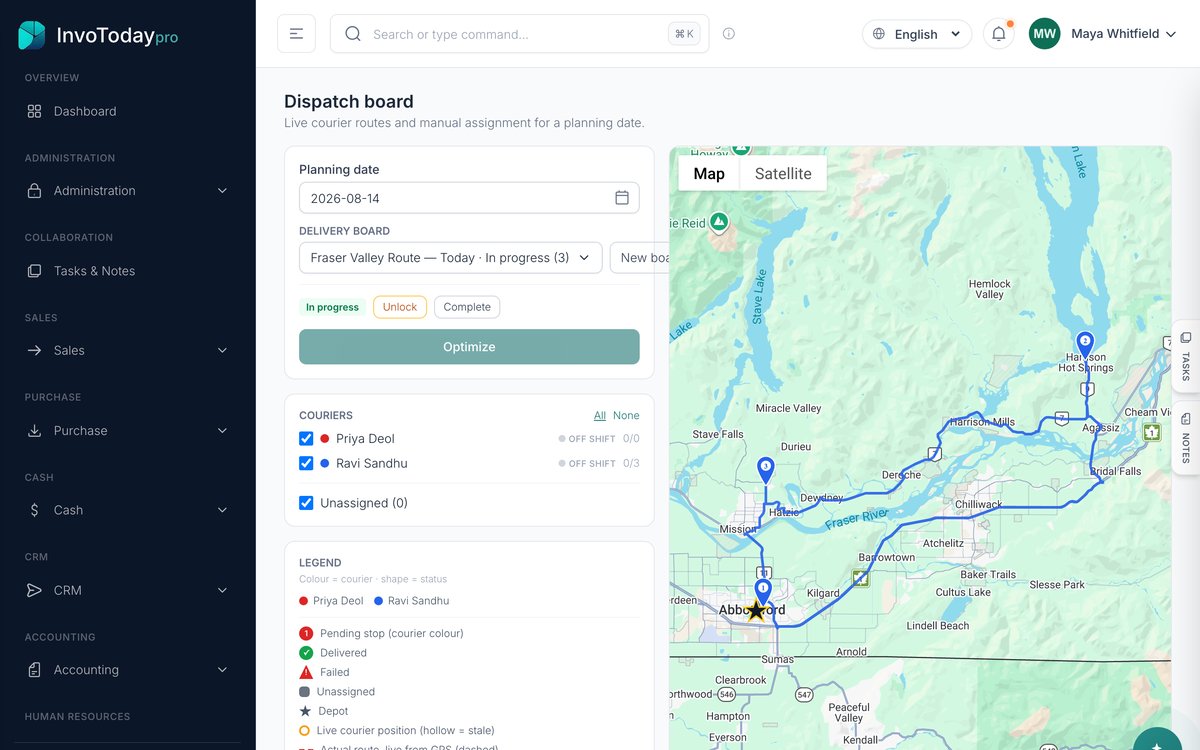The height and width of the screenshot is (750, 1200).
Task: Click the Sales arrow icon
Action: pyautogui.click(x=34, y=351)
